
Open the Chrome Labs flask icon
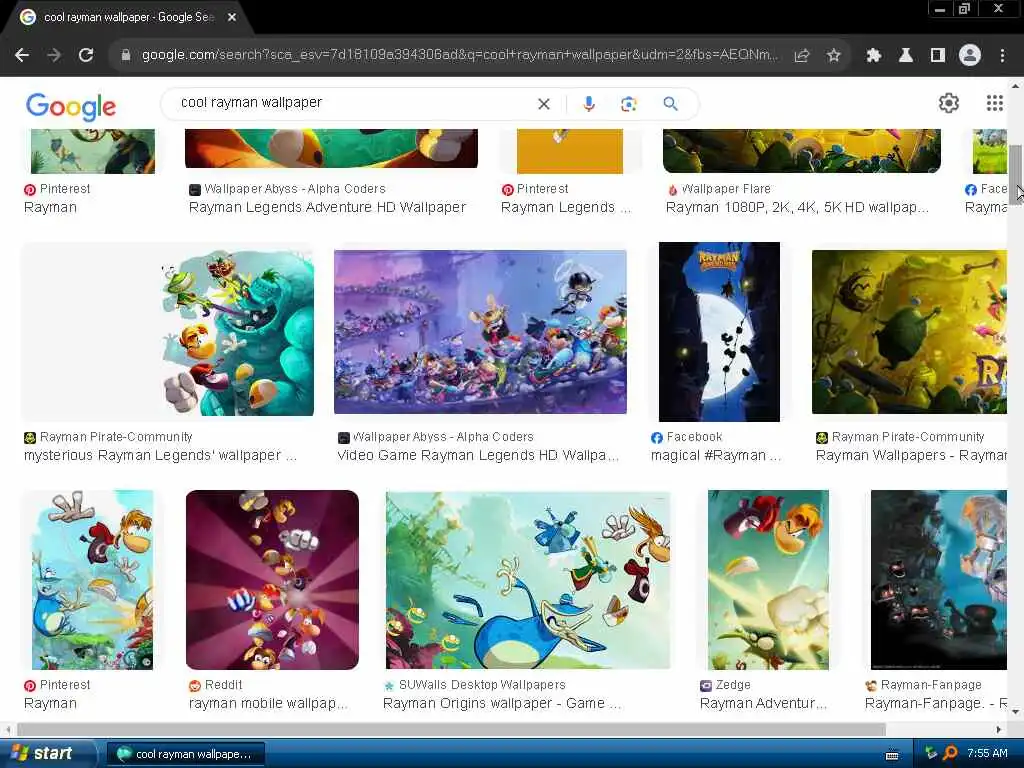click(905, 56)
